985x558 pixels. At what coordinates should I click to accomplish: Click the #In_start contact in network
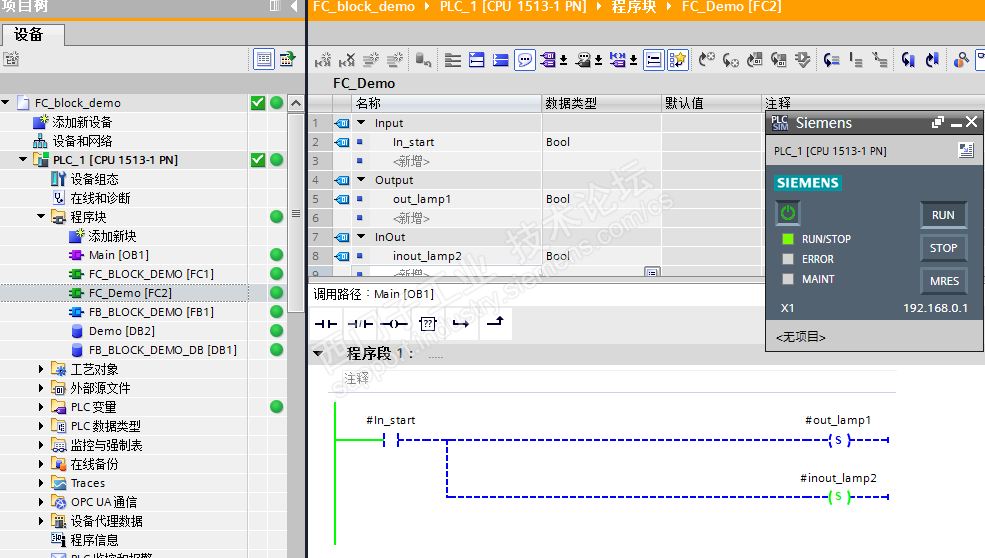tap(391, 440)
